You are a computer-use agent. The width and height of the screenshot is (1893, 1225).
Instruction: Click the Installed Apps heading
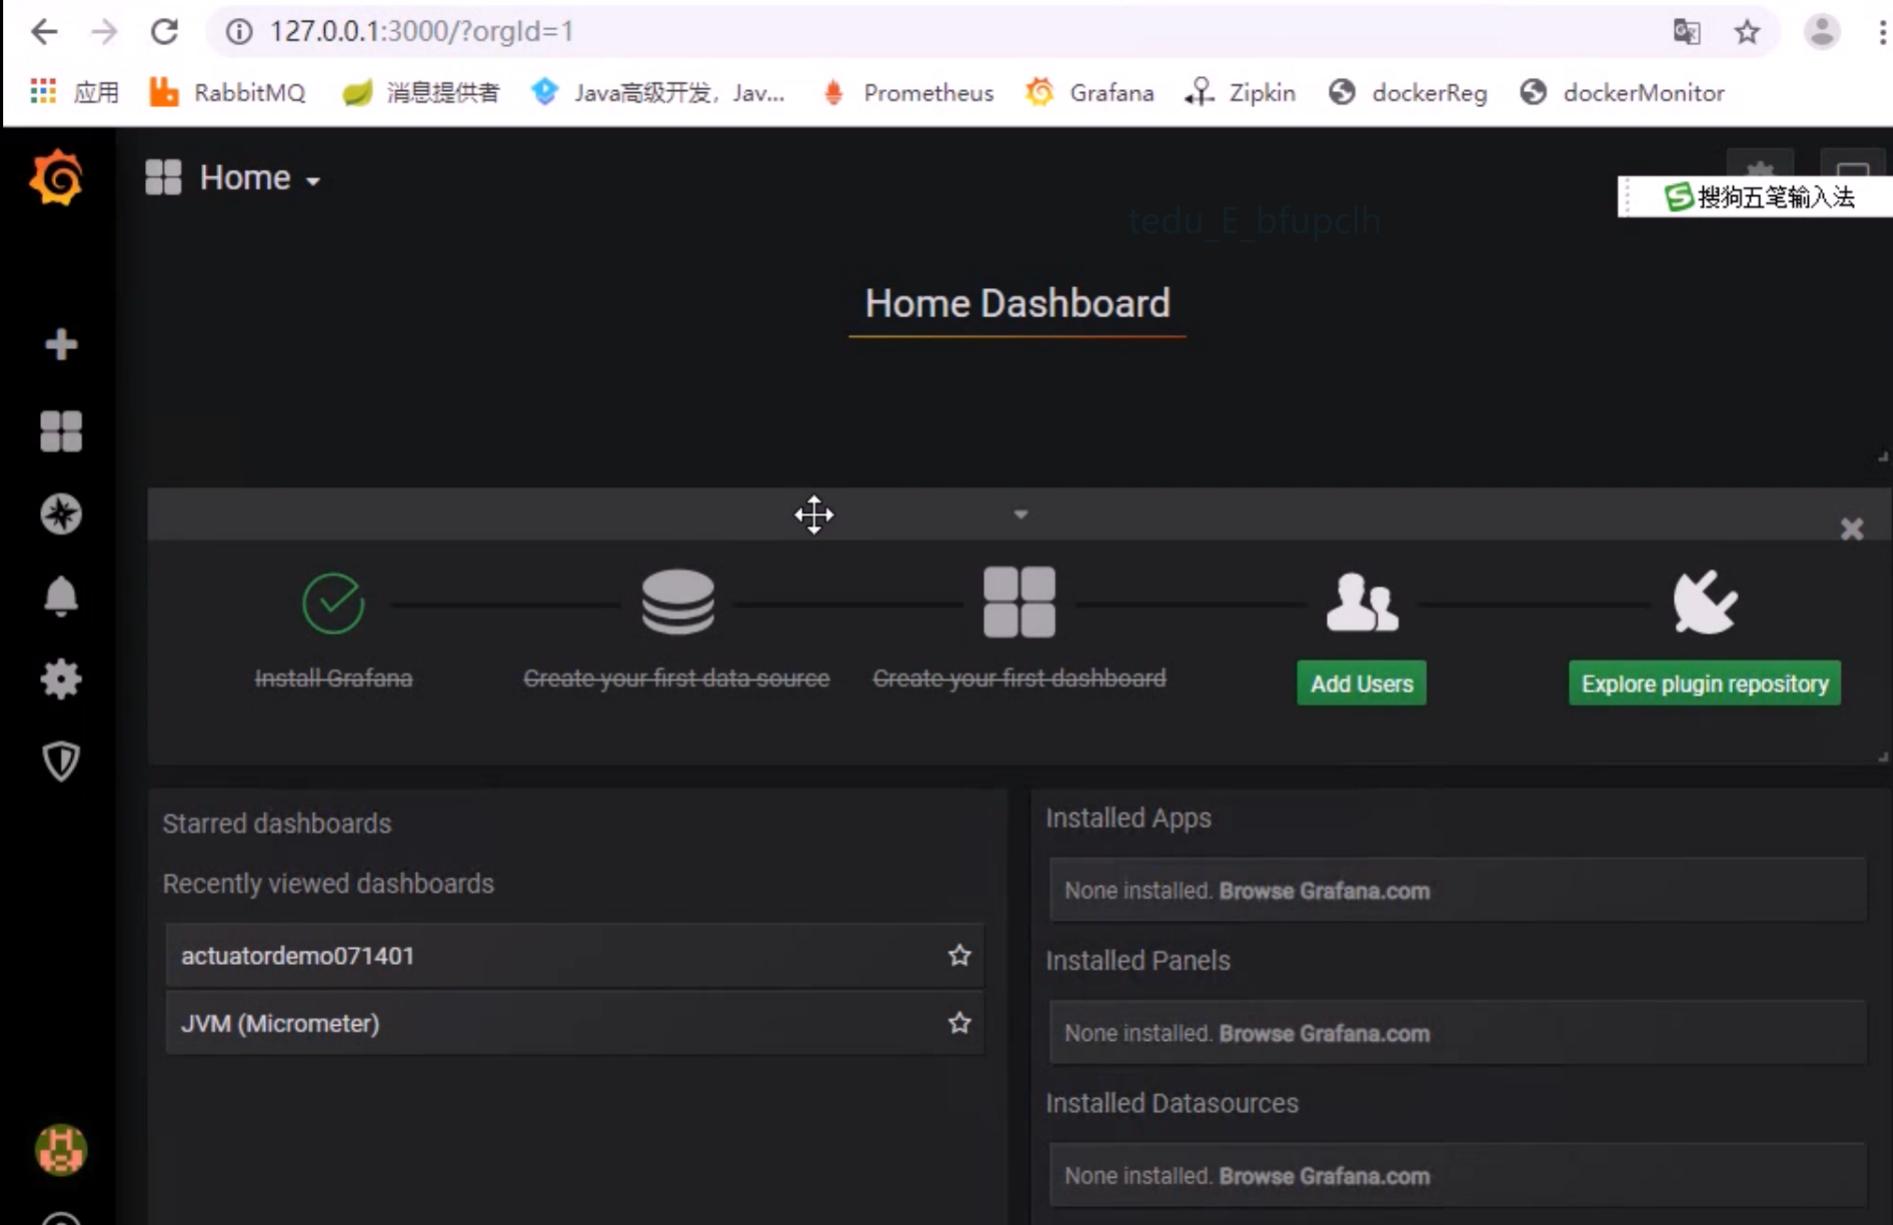(1128, 817)
